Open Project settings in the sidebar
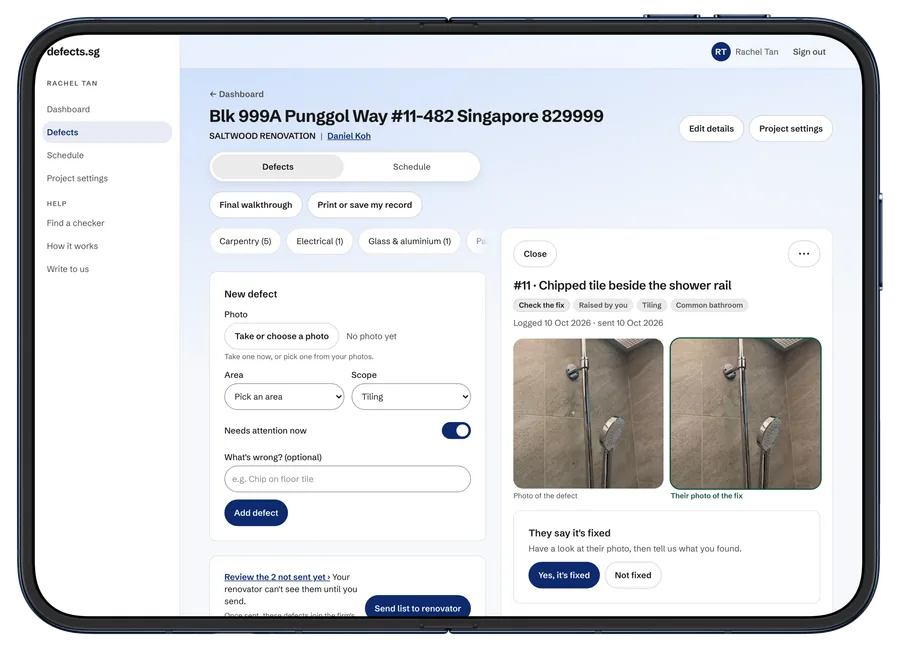The height and width of the screenshot is (651, 897). coord(77,178)
